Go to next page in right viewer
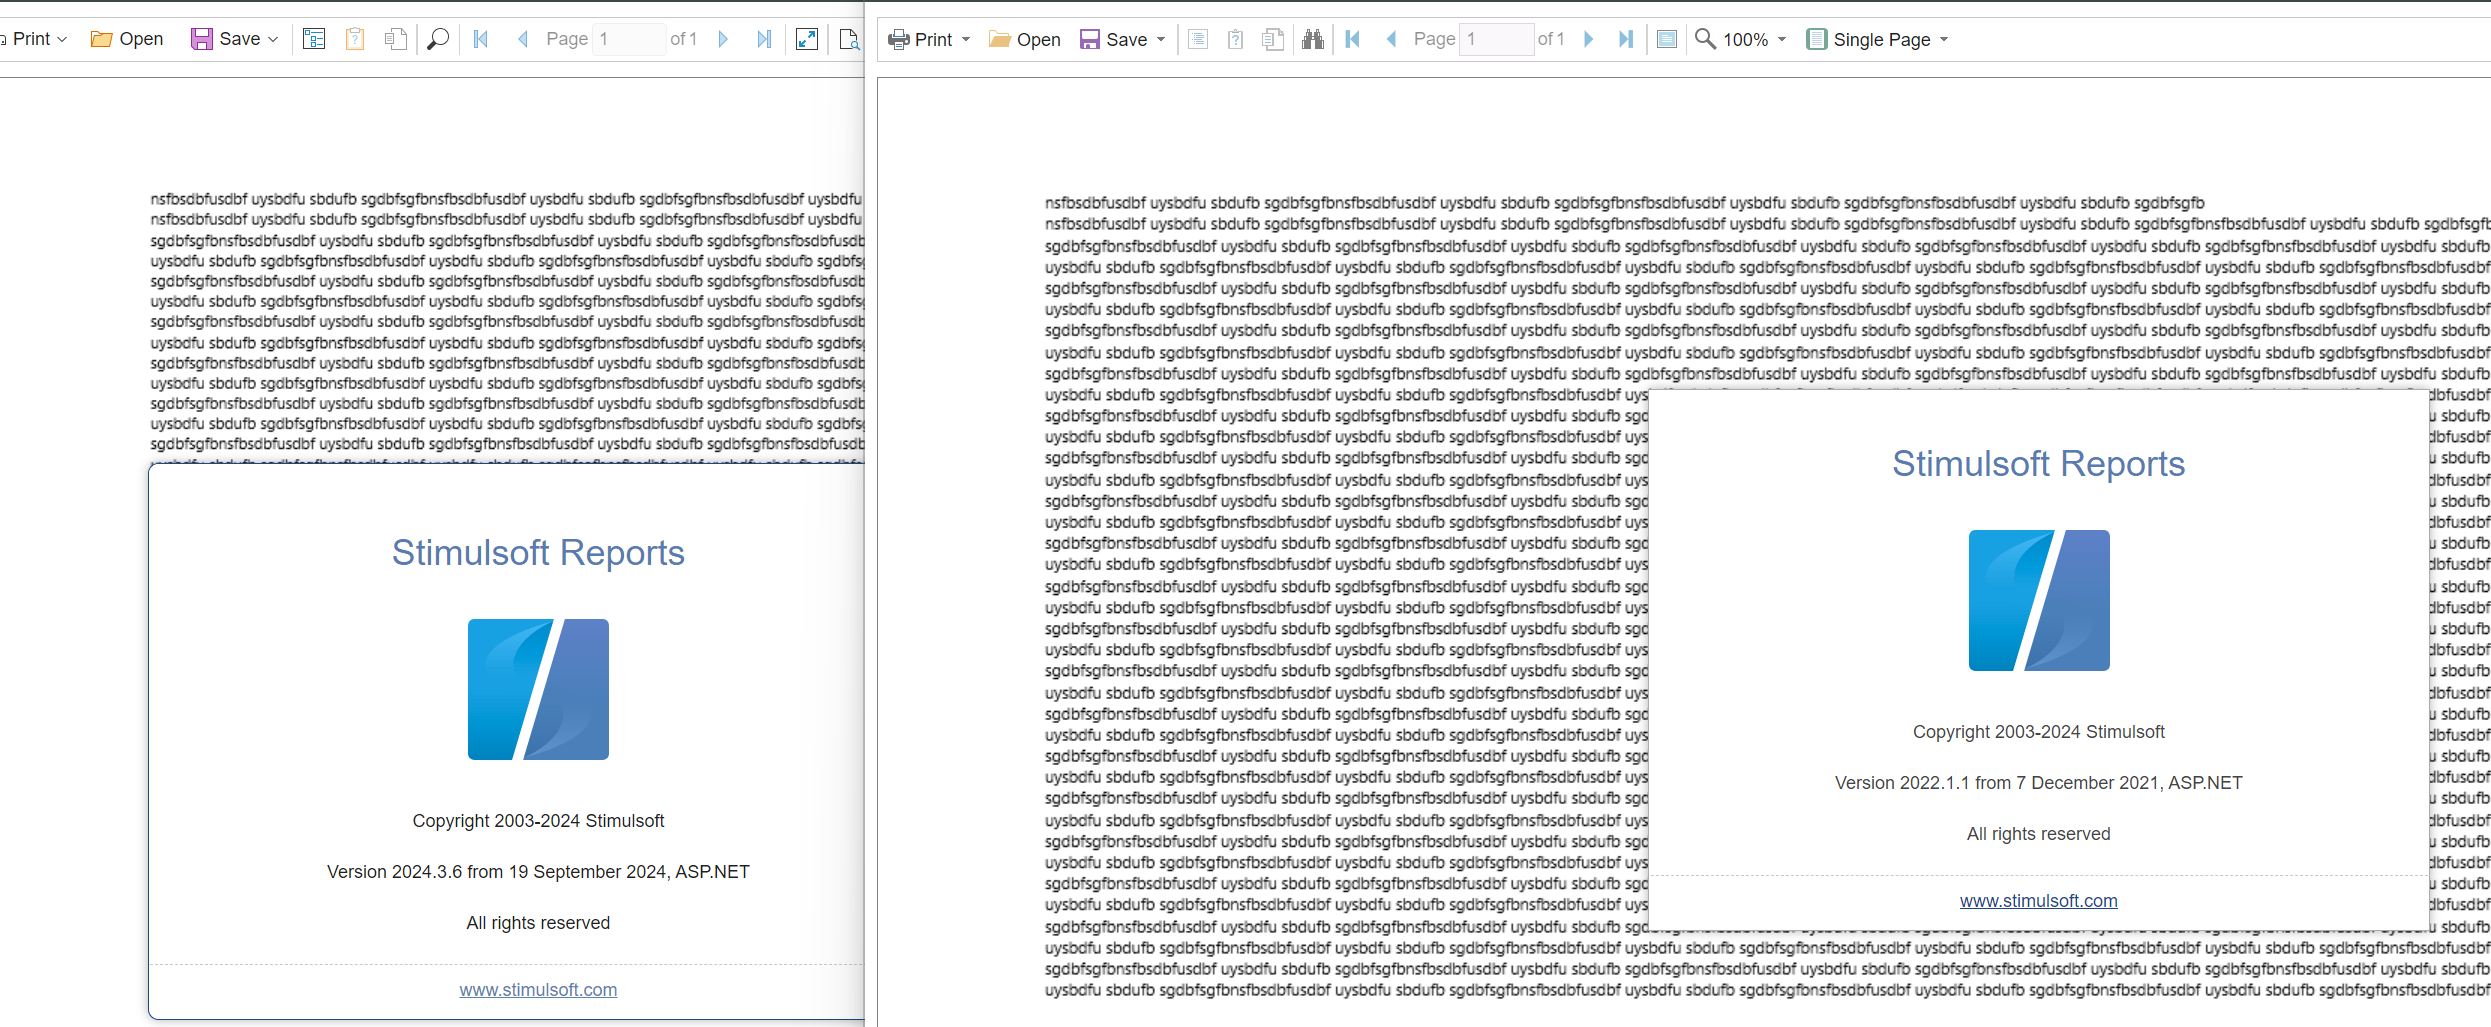The height and width of the screenshot is (1027, 2491). click(1588, 39)
